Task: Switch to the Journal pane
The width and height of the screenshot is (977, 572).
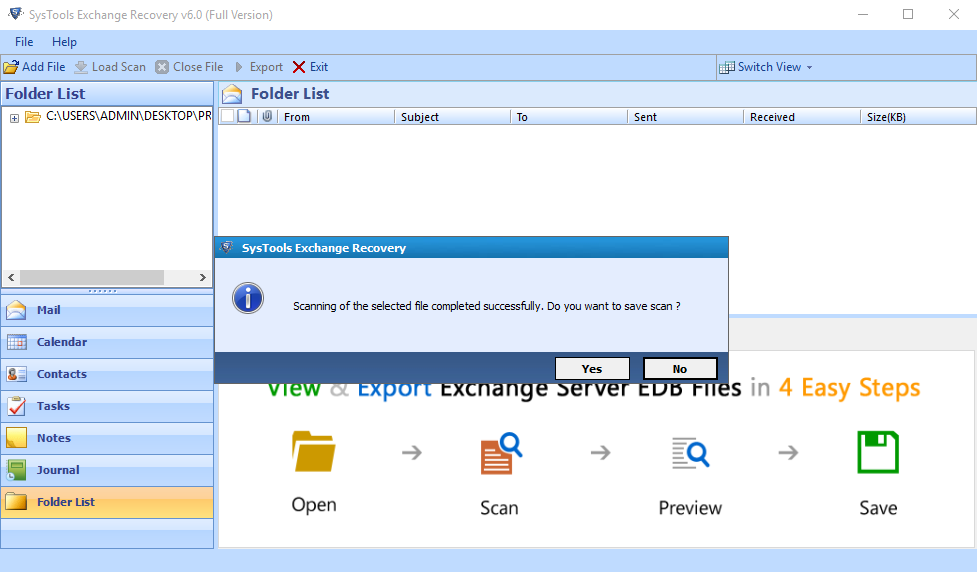Action: (107, 470)
